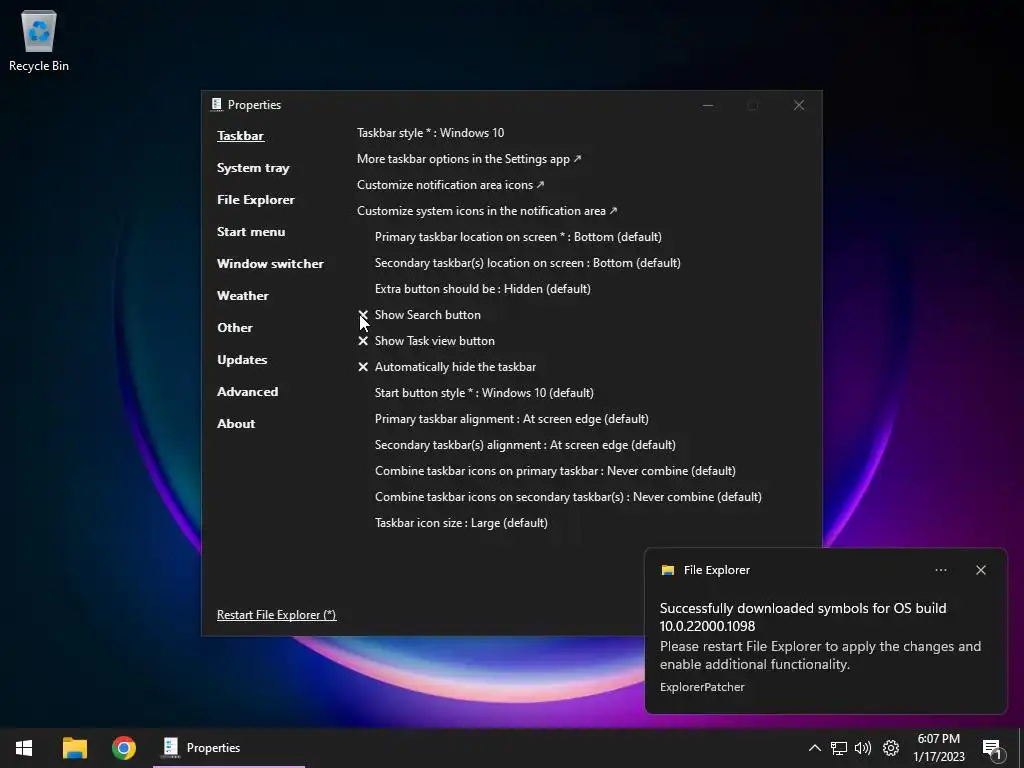Change Secondary taskbar(s) alignment setting
Screen dimensions: 1024x768
pyautogui.click(x=525, y=445)
